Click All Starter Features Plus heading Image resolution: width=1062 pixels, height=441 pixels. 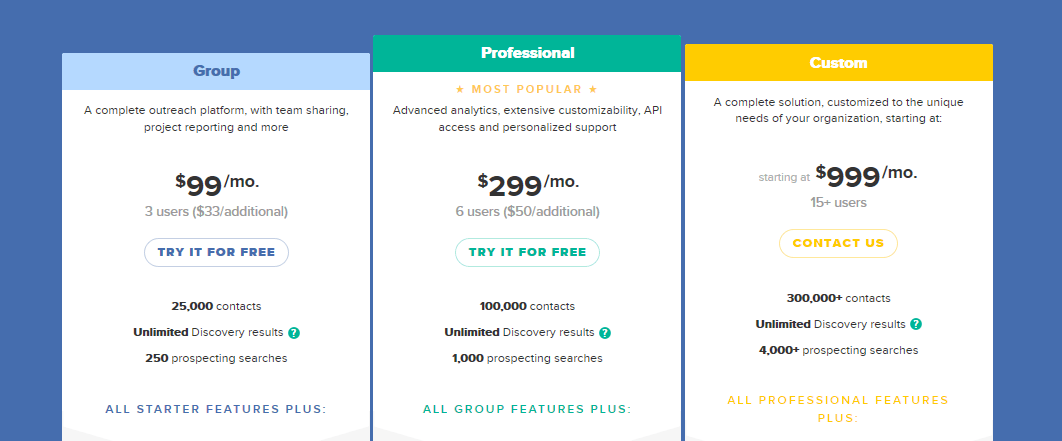click(x=216, y=409)
